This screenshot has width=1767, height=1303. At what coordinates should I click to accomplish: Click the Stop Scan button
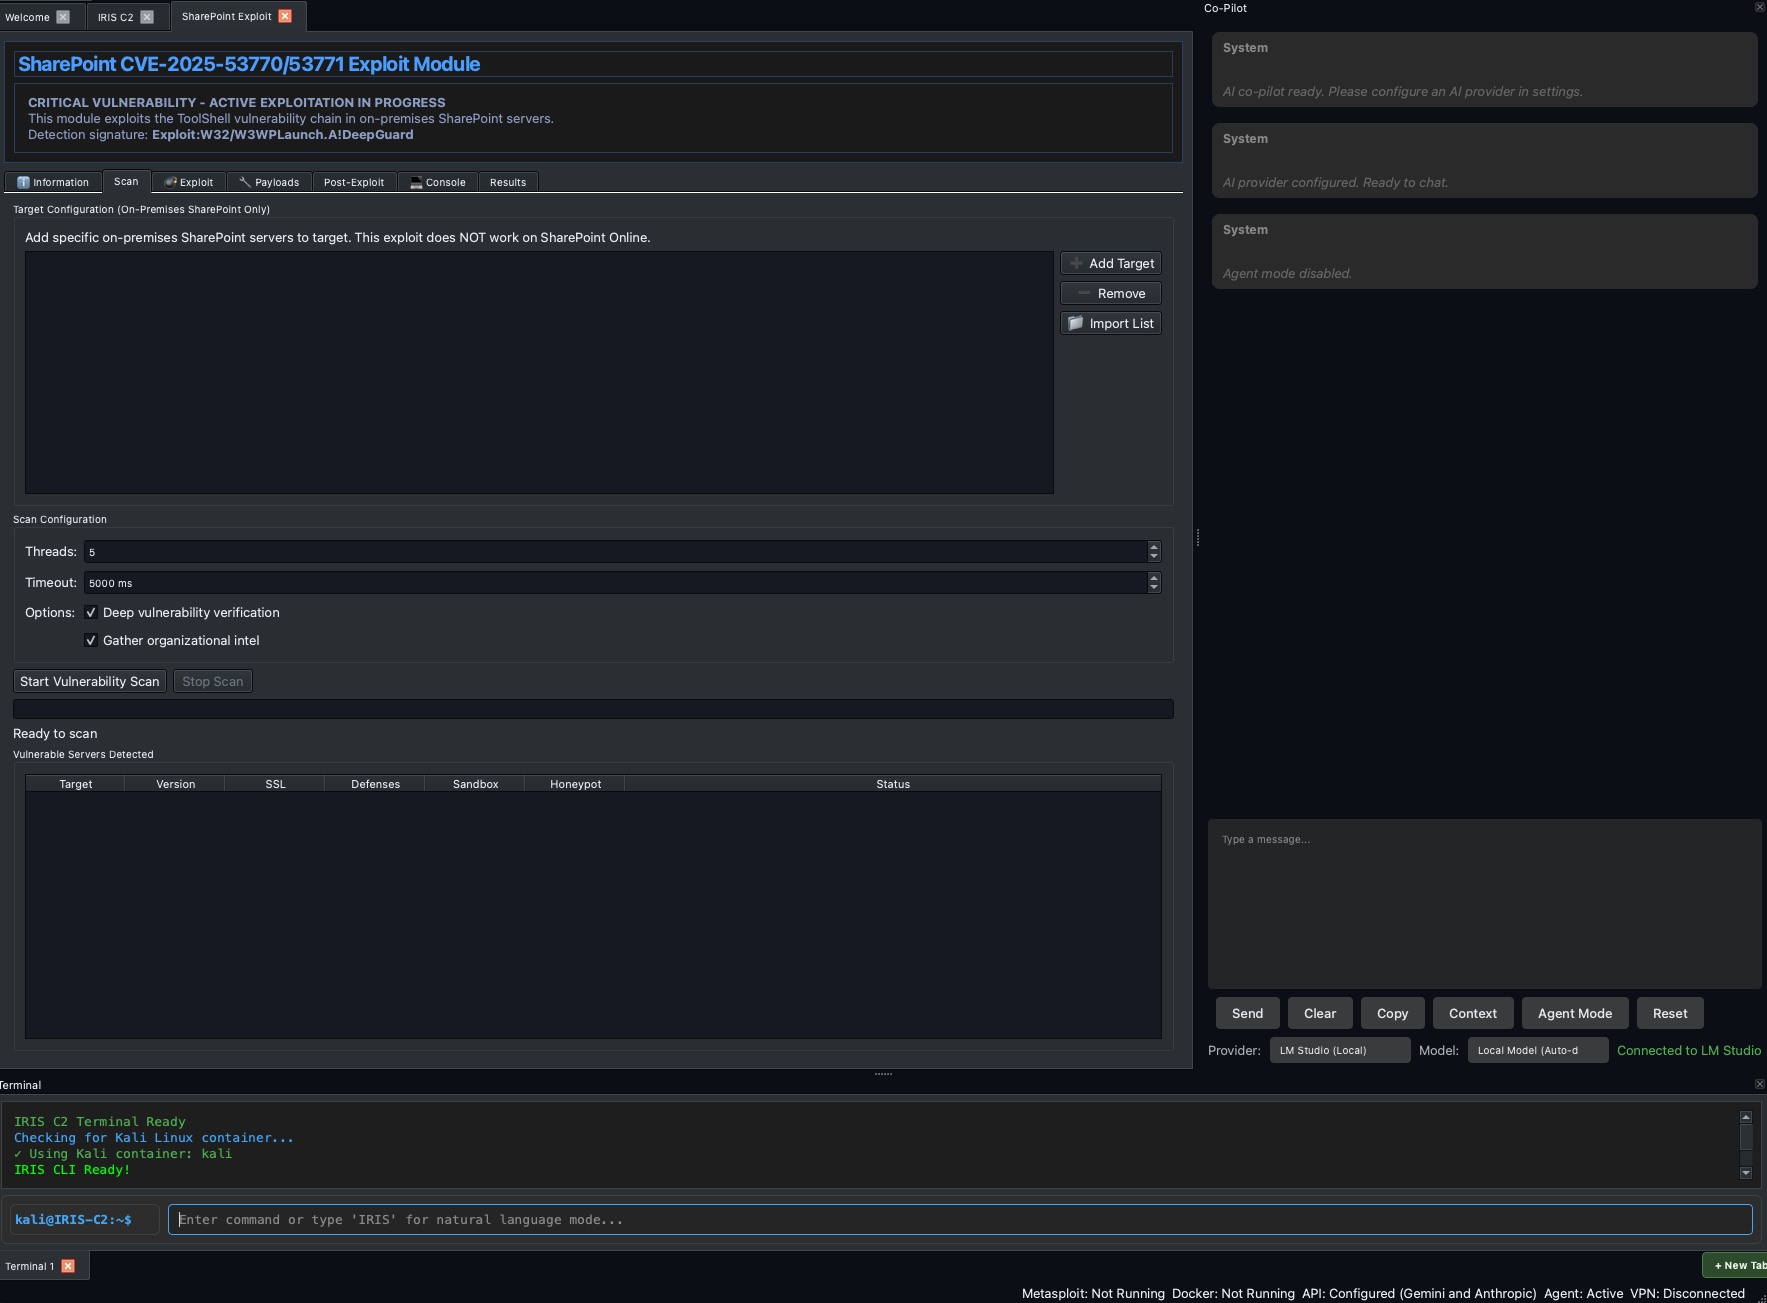212,681
